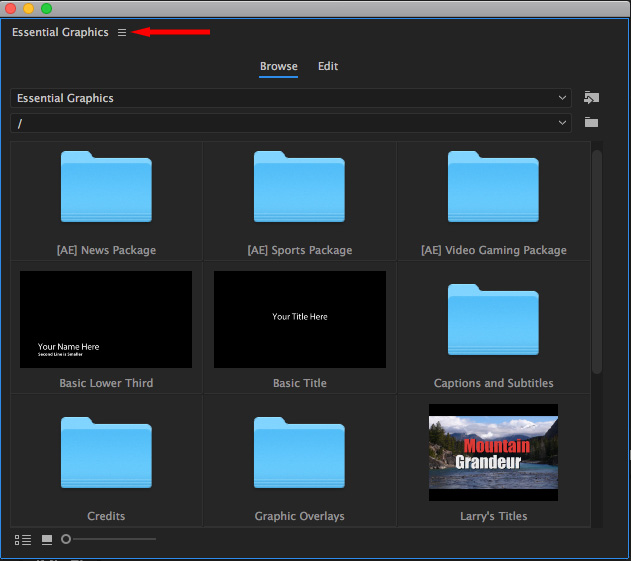The height and width of the screenshot is (561, 631).
Task: Click the "Basic Lower Third" label
Action: (106, 383)
